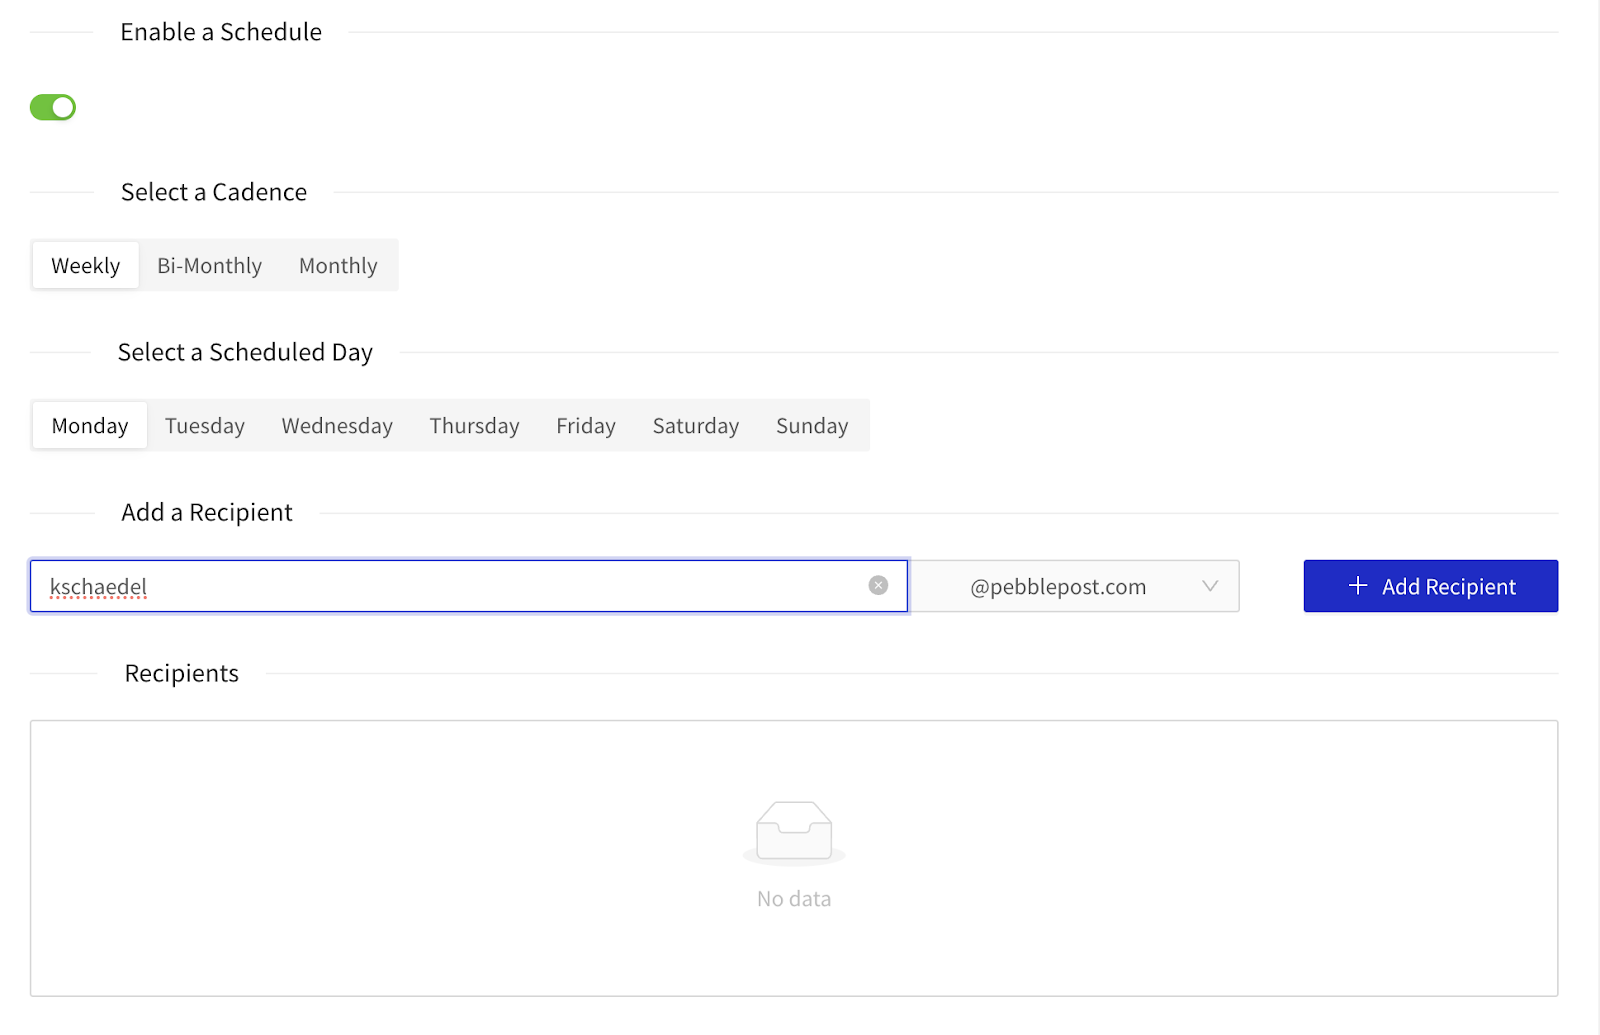Select the Bi-Monthly cadence option
This screenshot has width=1600, height=1035.
tap(209, 266)
